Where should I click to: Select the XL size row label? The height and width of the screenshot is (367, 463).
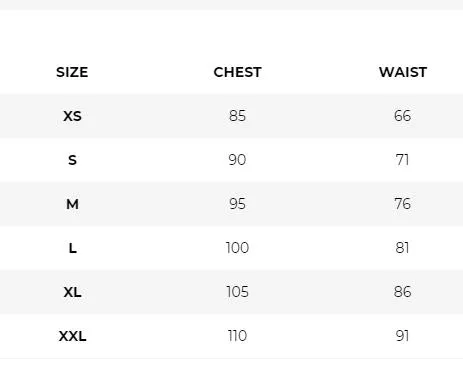72,292
